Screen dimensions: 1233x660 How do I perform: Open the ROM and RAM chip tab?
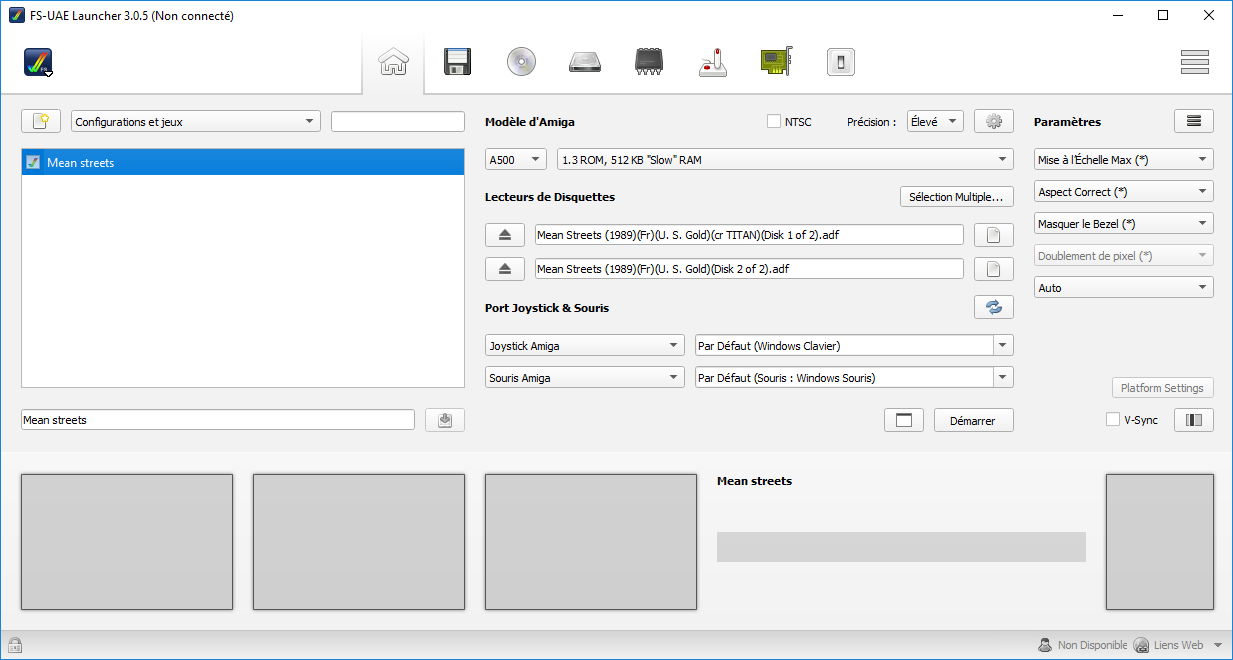(x=649, y=62)
